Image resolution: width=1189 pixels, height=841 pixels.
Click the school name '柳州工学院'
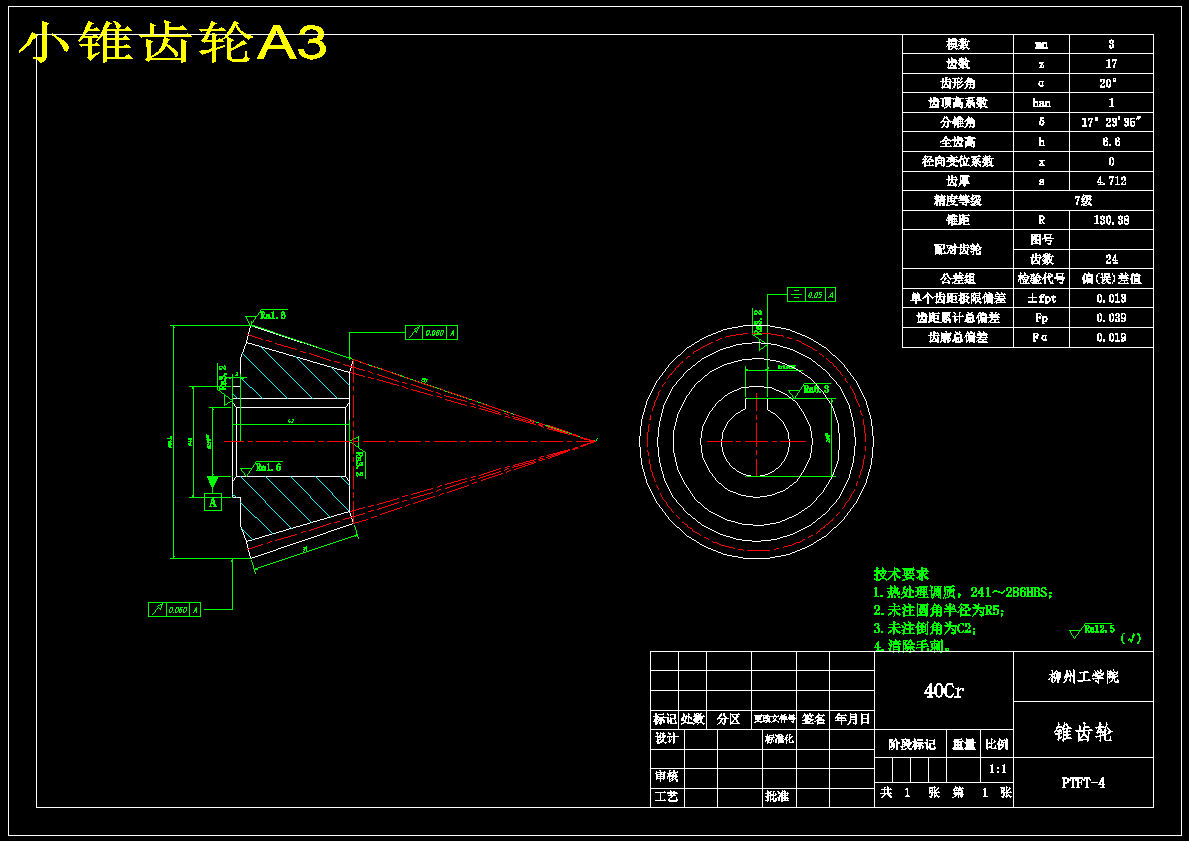point(1084,677)
